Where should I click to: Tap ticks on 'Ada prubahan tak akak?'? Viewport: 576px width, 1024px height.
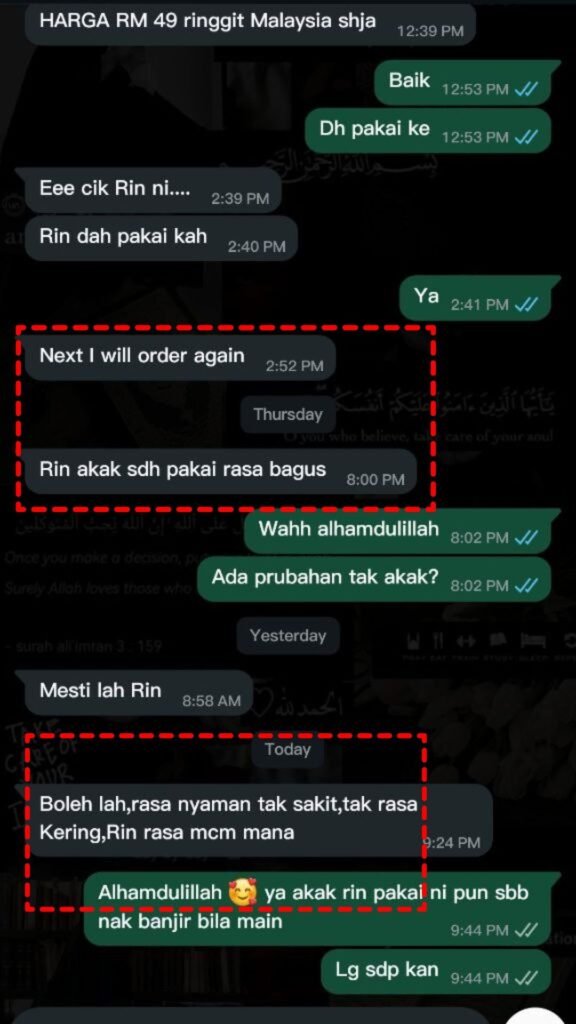526,586
